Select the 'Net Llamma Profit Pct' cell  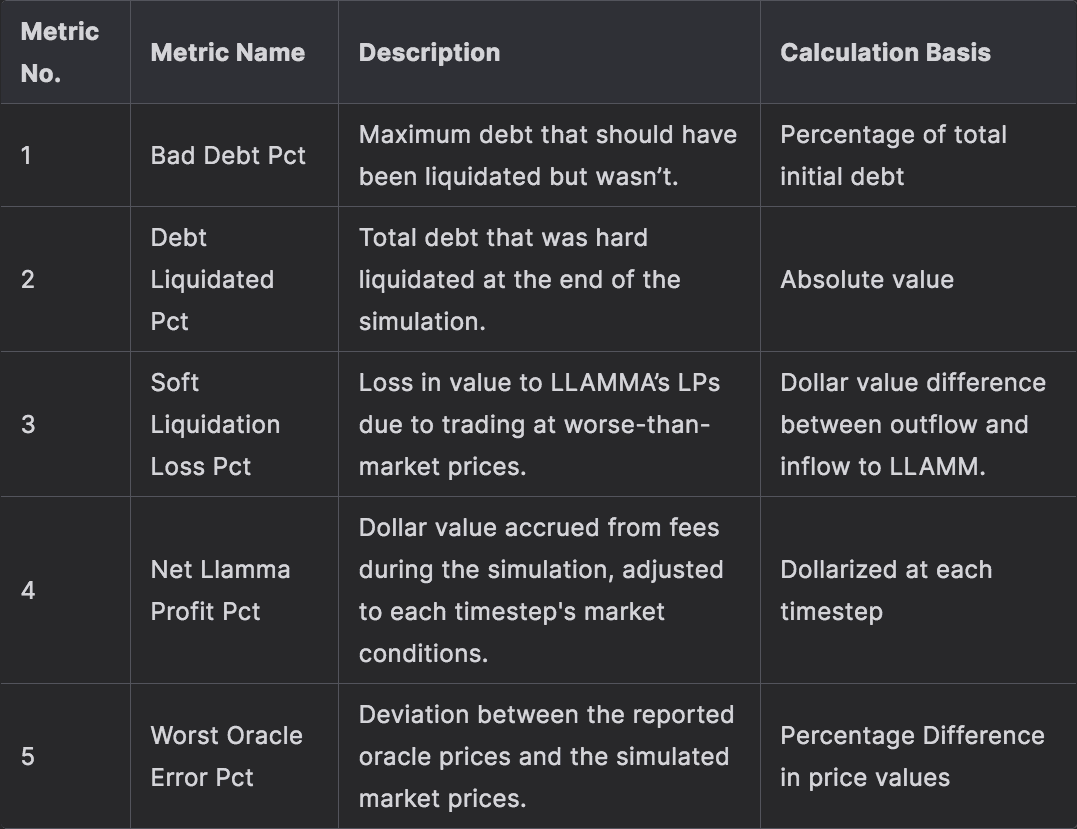pos(220,590)
